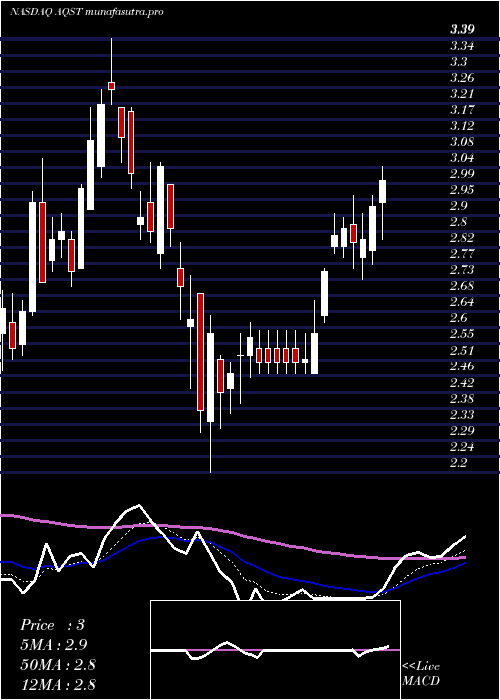Viewport: 500px width, 700px height.
Task: Click the 2.51 price axis label
Action: (462, 350)
